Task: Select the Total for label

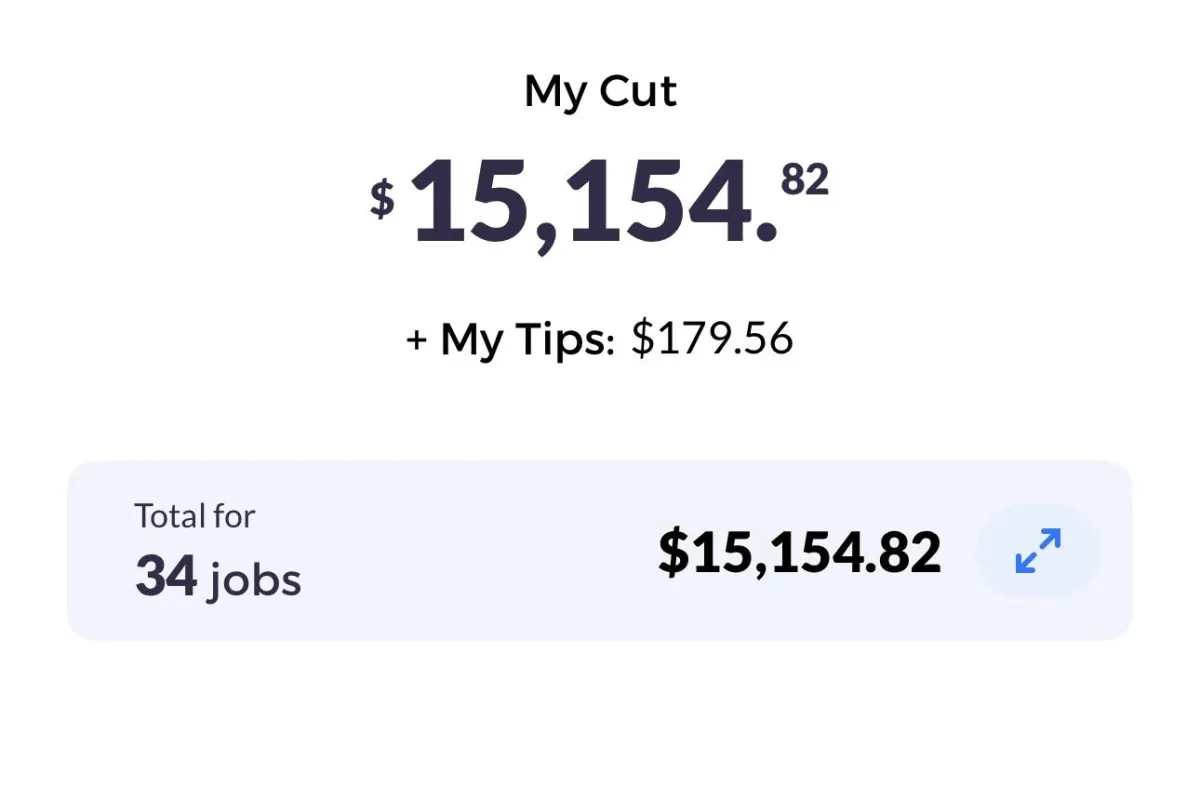Action: click(195, 516)
